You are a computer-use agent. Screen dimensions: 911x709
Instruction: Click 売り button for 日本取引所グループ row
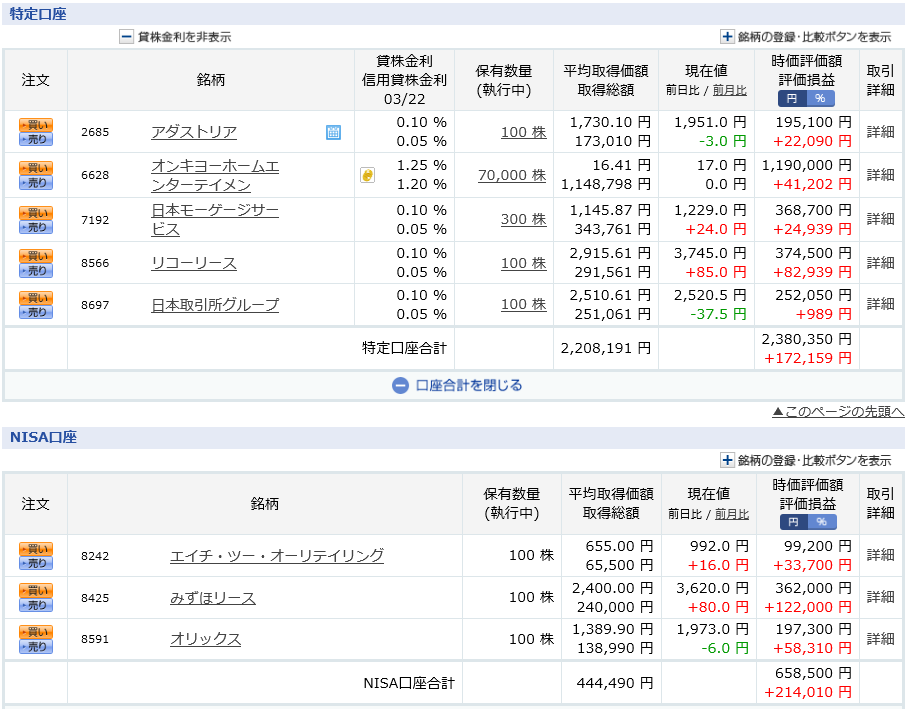tap(36, 312)
